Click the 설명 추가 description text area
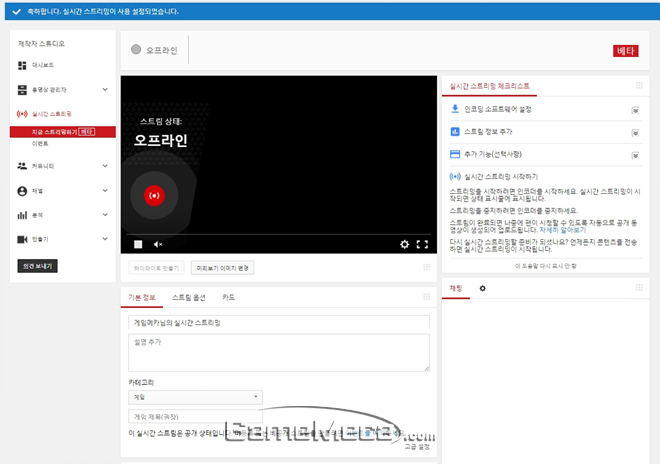The height and width of the screenshot is (464, 660). click(278, 352)
